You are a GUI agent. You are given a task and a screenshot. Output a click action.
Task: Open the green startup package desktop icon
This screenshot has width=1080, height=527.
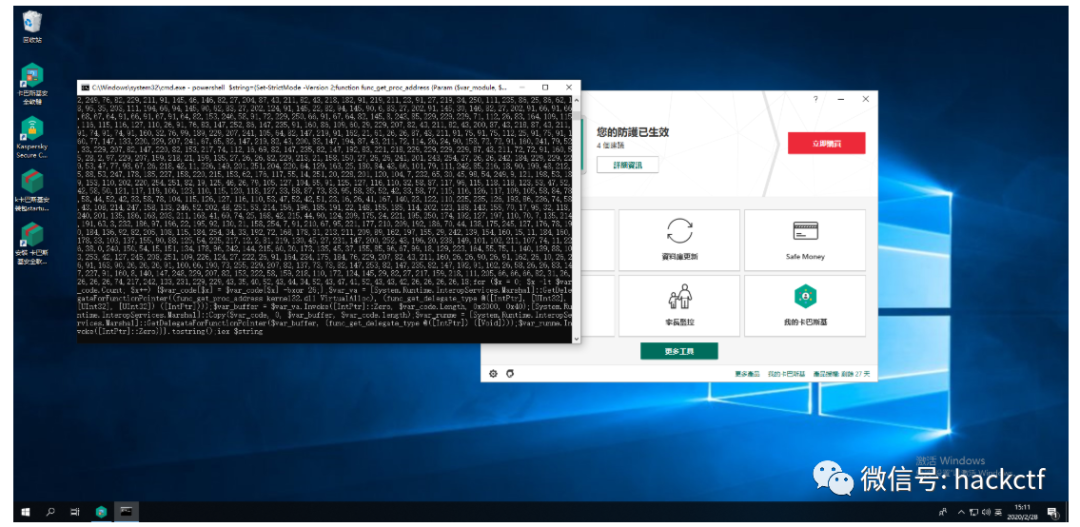(x=32, y=191)
